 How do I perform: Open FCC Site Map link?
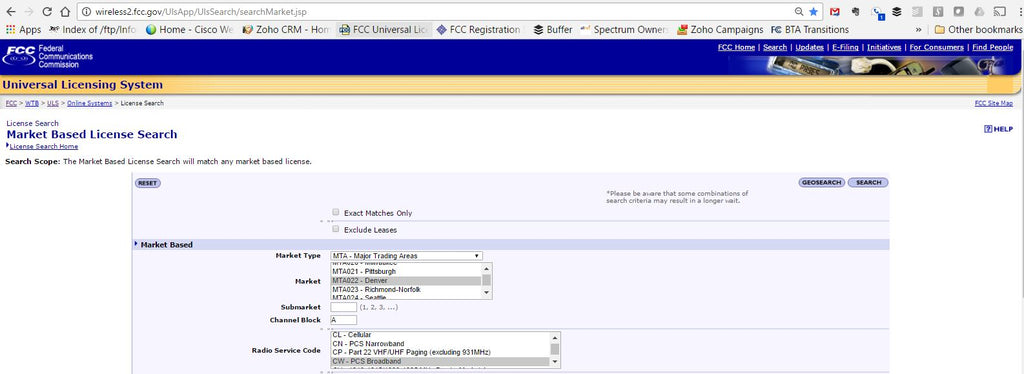pyautogui.click(x=994, y=103)
